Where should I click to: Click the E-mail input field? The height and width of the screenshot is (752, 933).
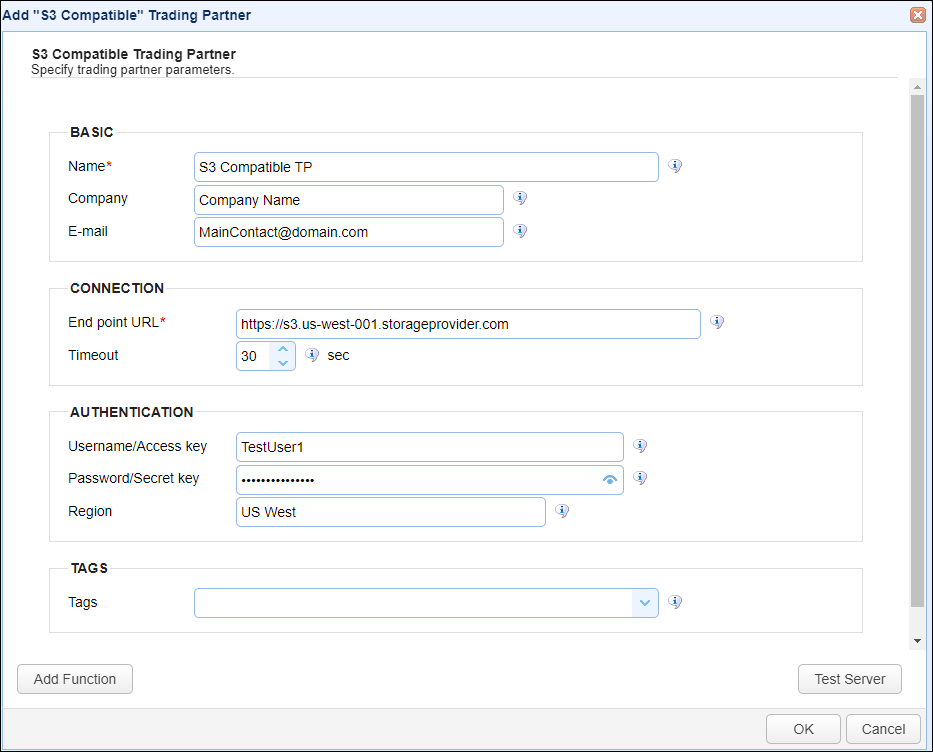(349, 232)
